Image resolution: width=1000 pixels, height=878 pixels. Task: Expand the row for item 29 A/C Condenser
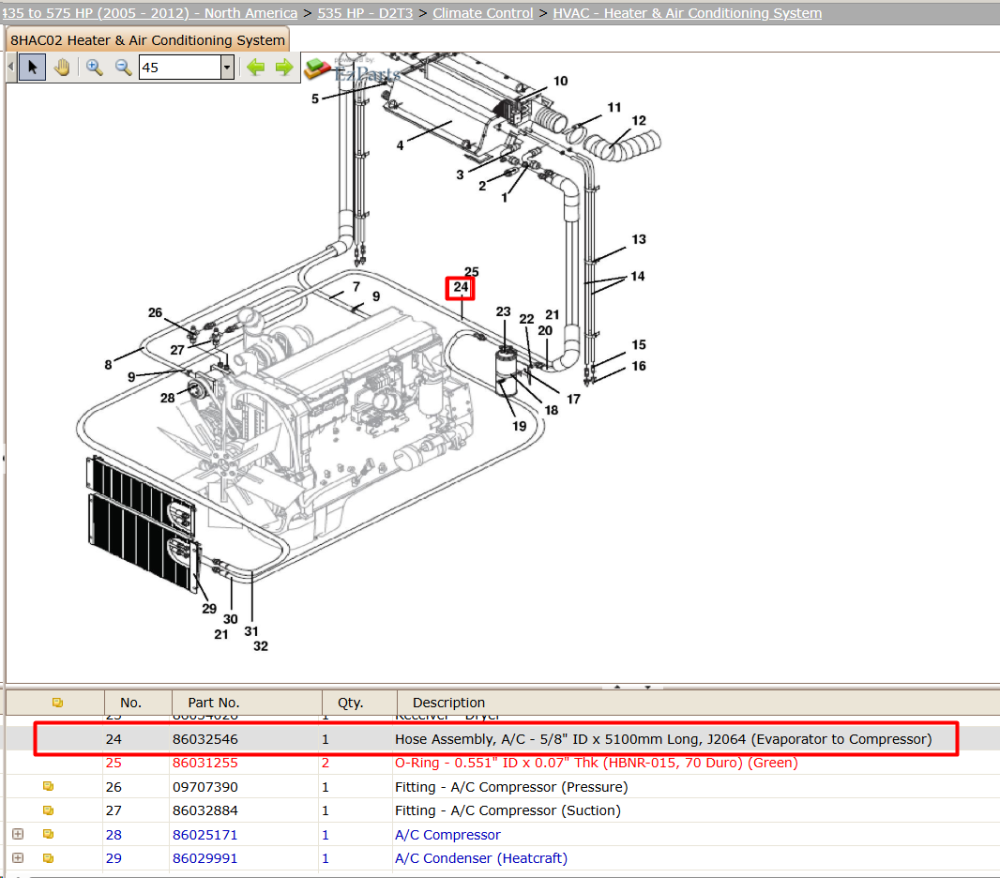18,858
